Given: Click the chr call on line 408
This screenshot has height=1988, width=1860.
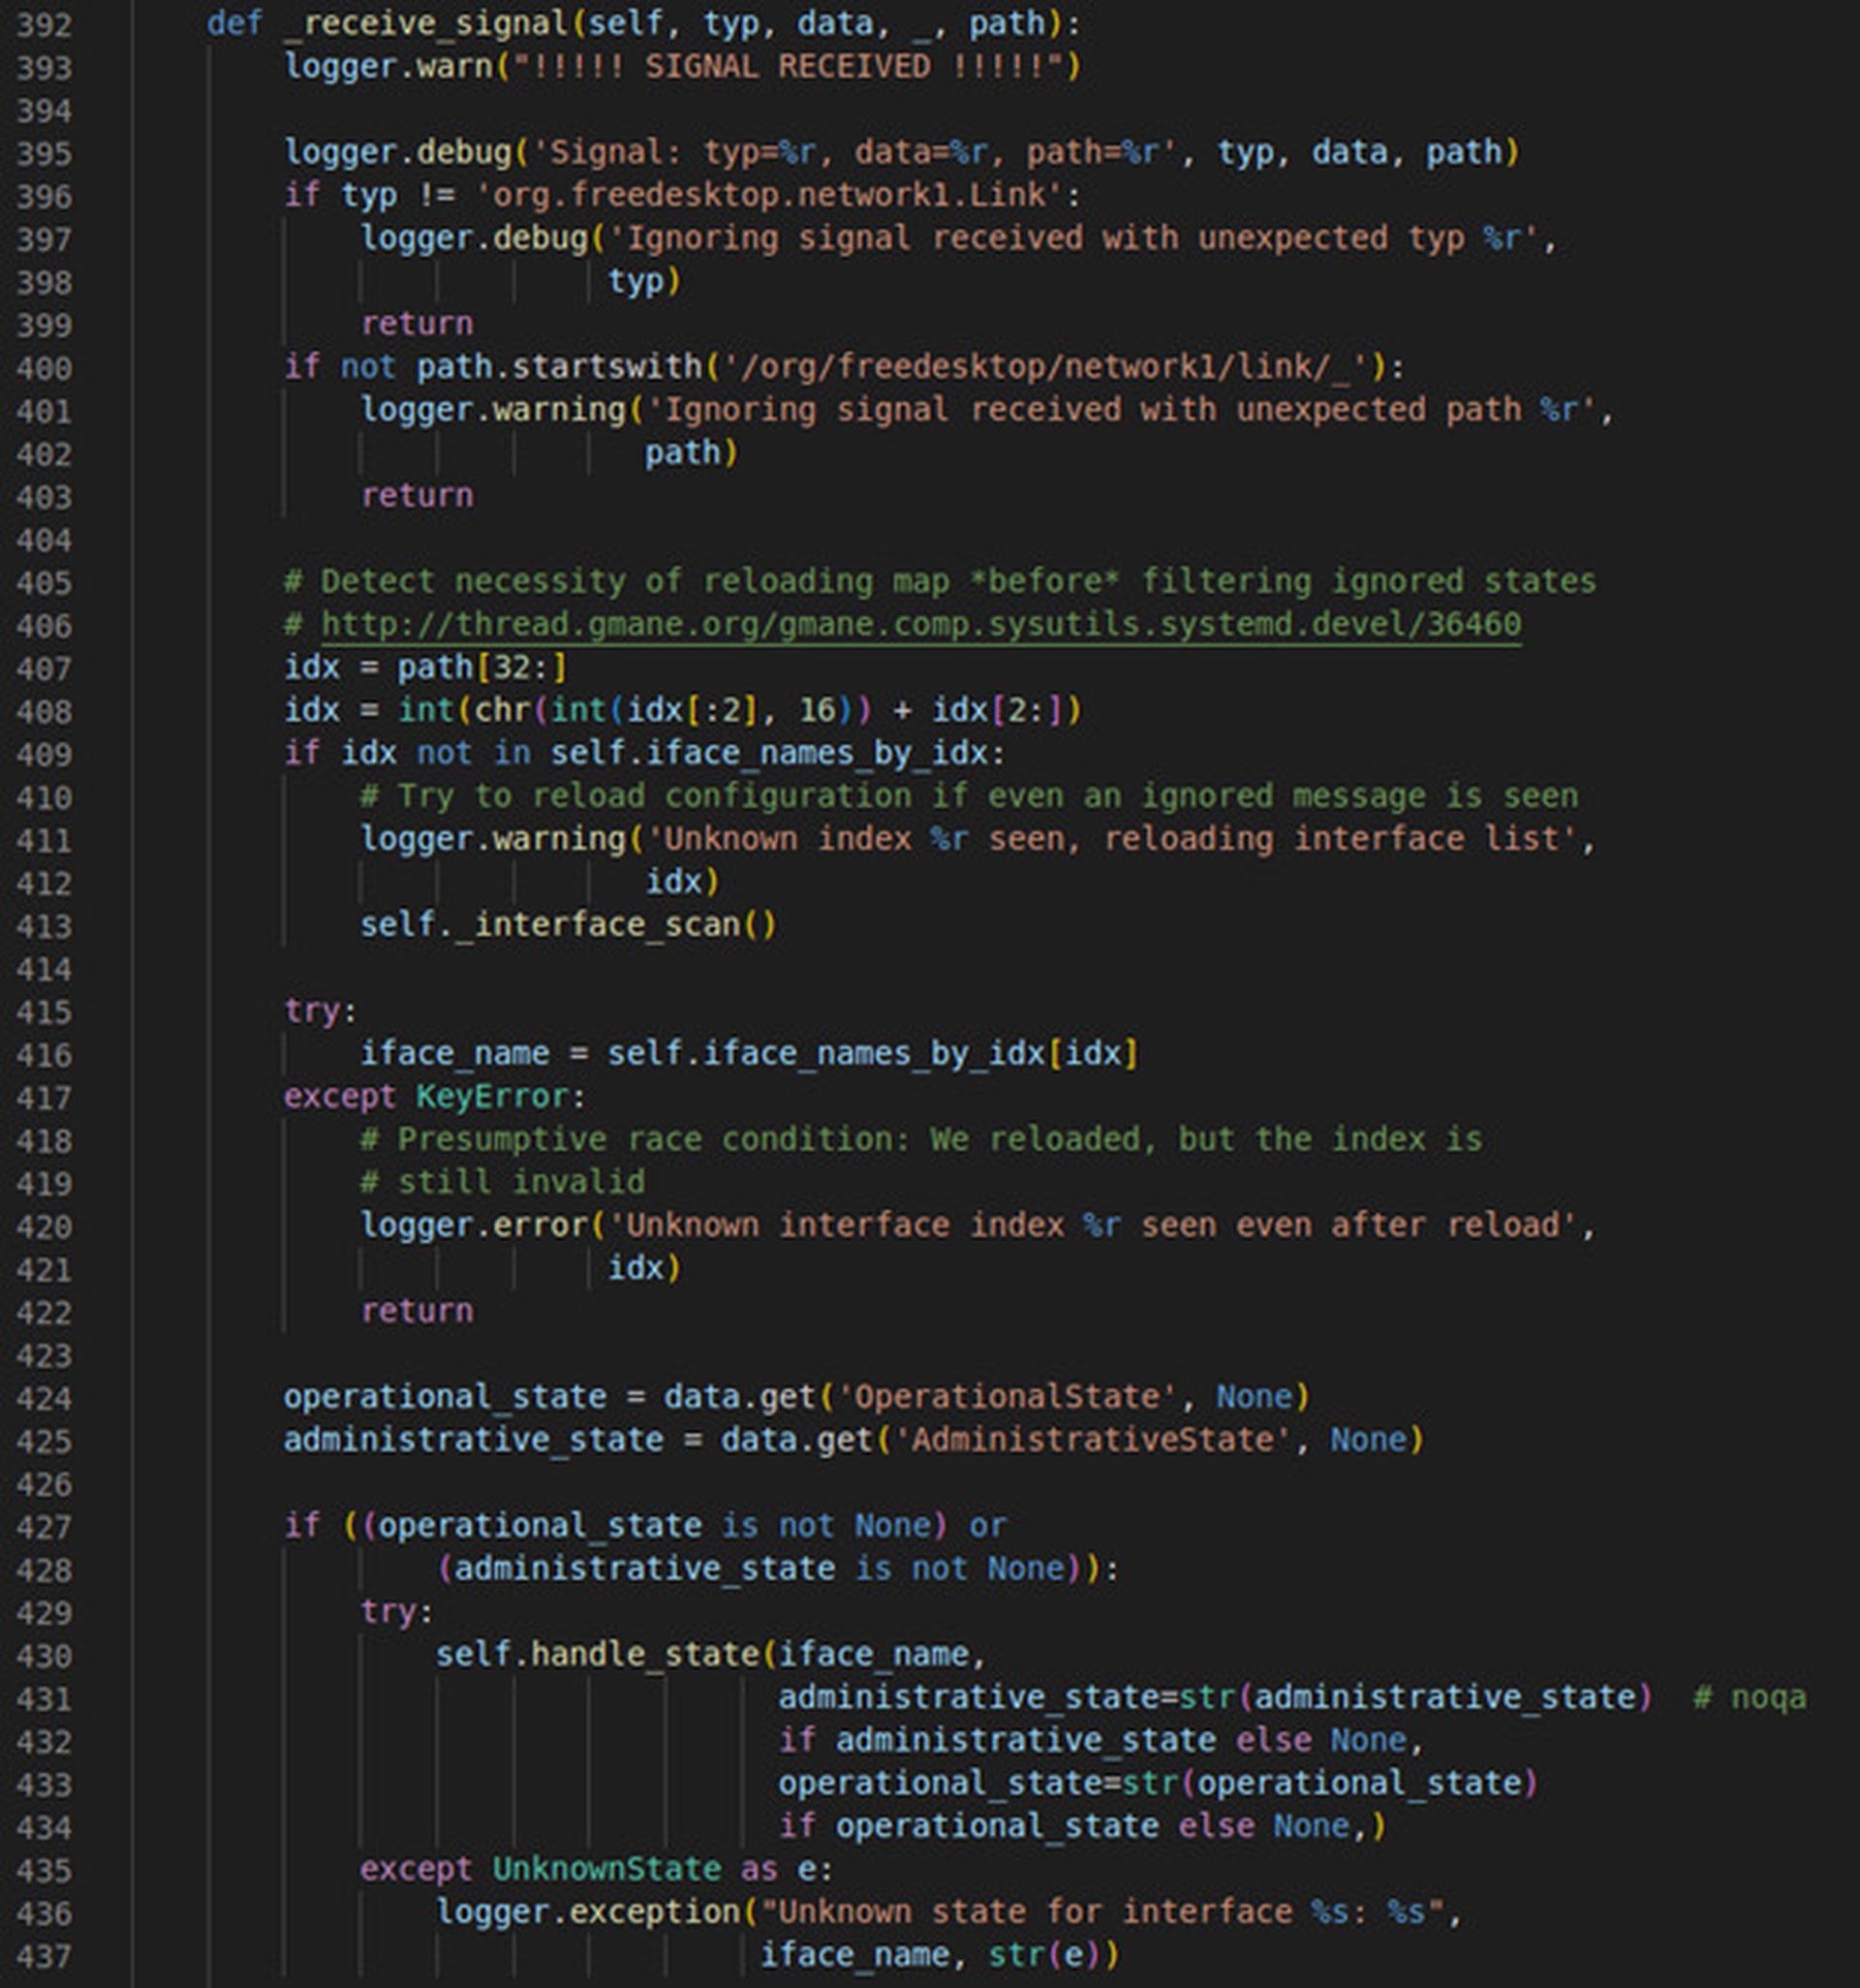Looking at the screenshot, I should pyautogui.click(x=501, y=710).
